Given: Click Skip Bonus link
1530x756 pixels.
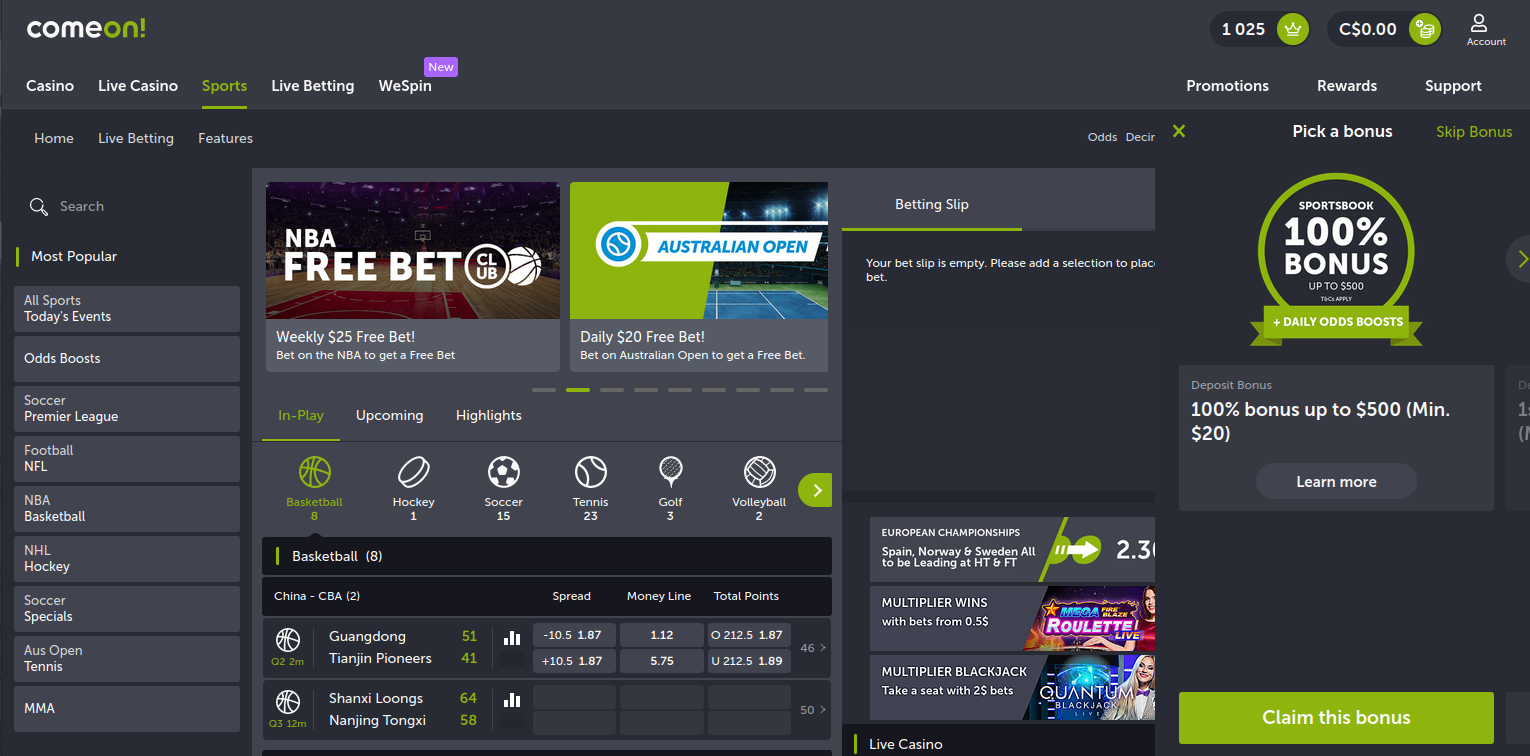Looking at the screenshot, I should click(1474, 131).
